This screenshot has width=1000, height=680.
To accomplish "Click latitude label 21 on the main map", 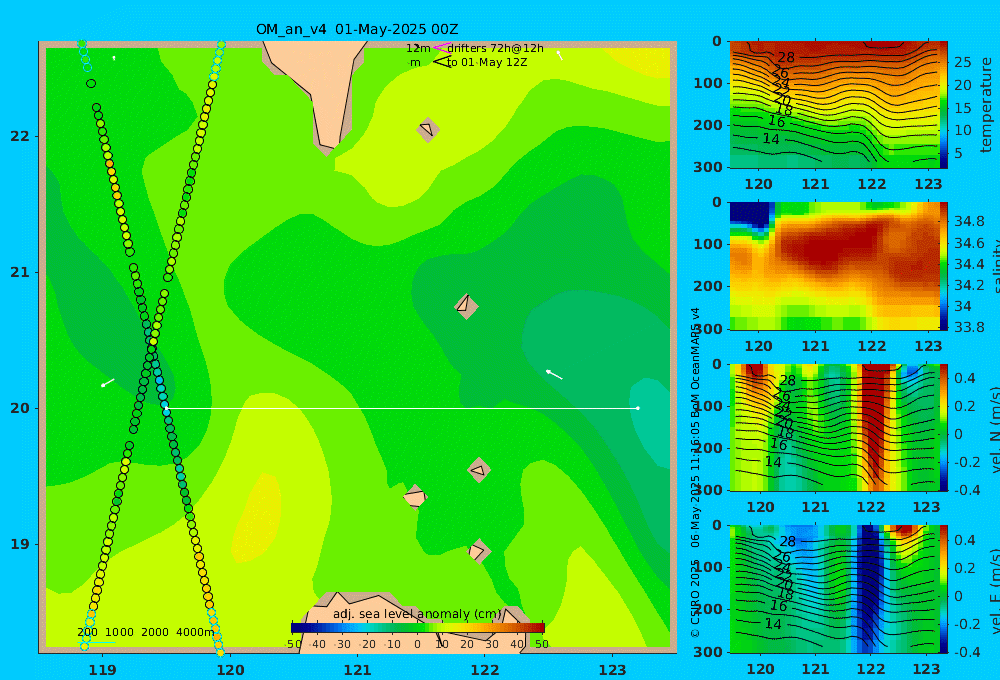I will coord(20,272).
